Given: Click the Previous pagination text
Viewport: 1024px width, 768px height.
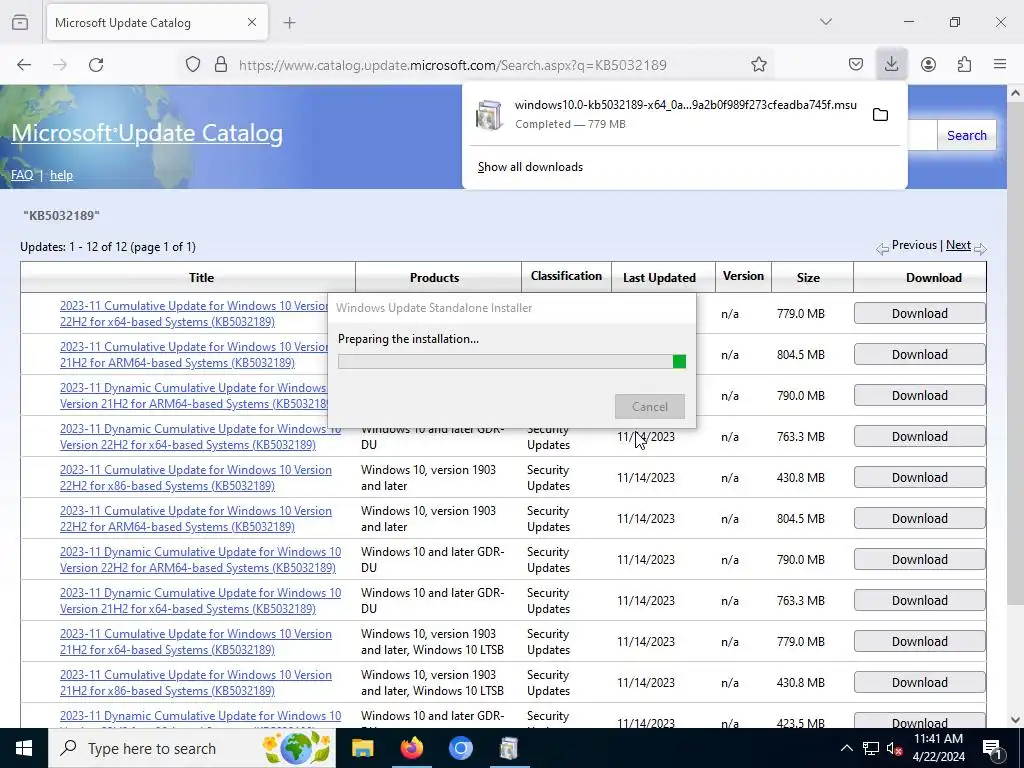Looking at the screenshot, I should click(x=914, y=245).
